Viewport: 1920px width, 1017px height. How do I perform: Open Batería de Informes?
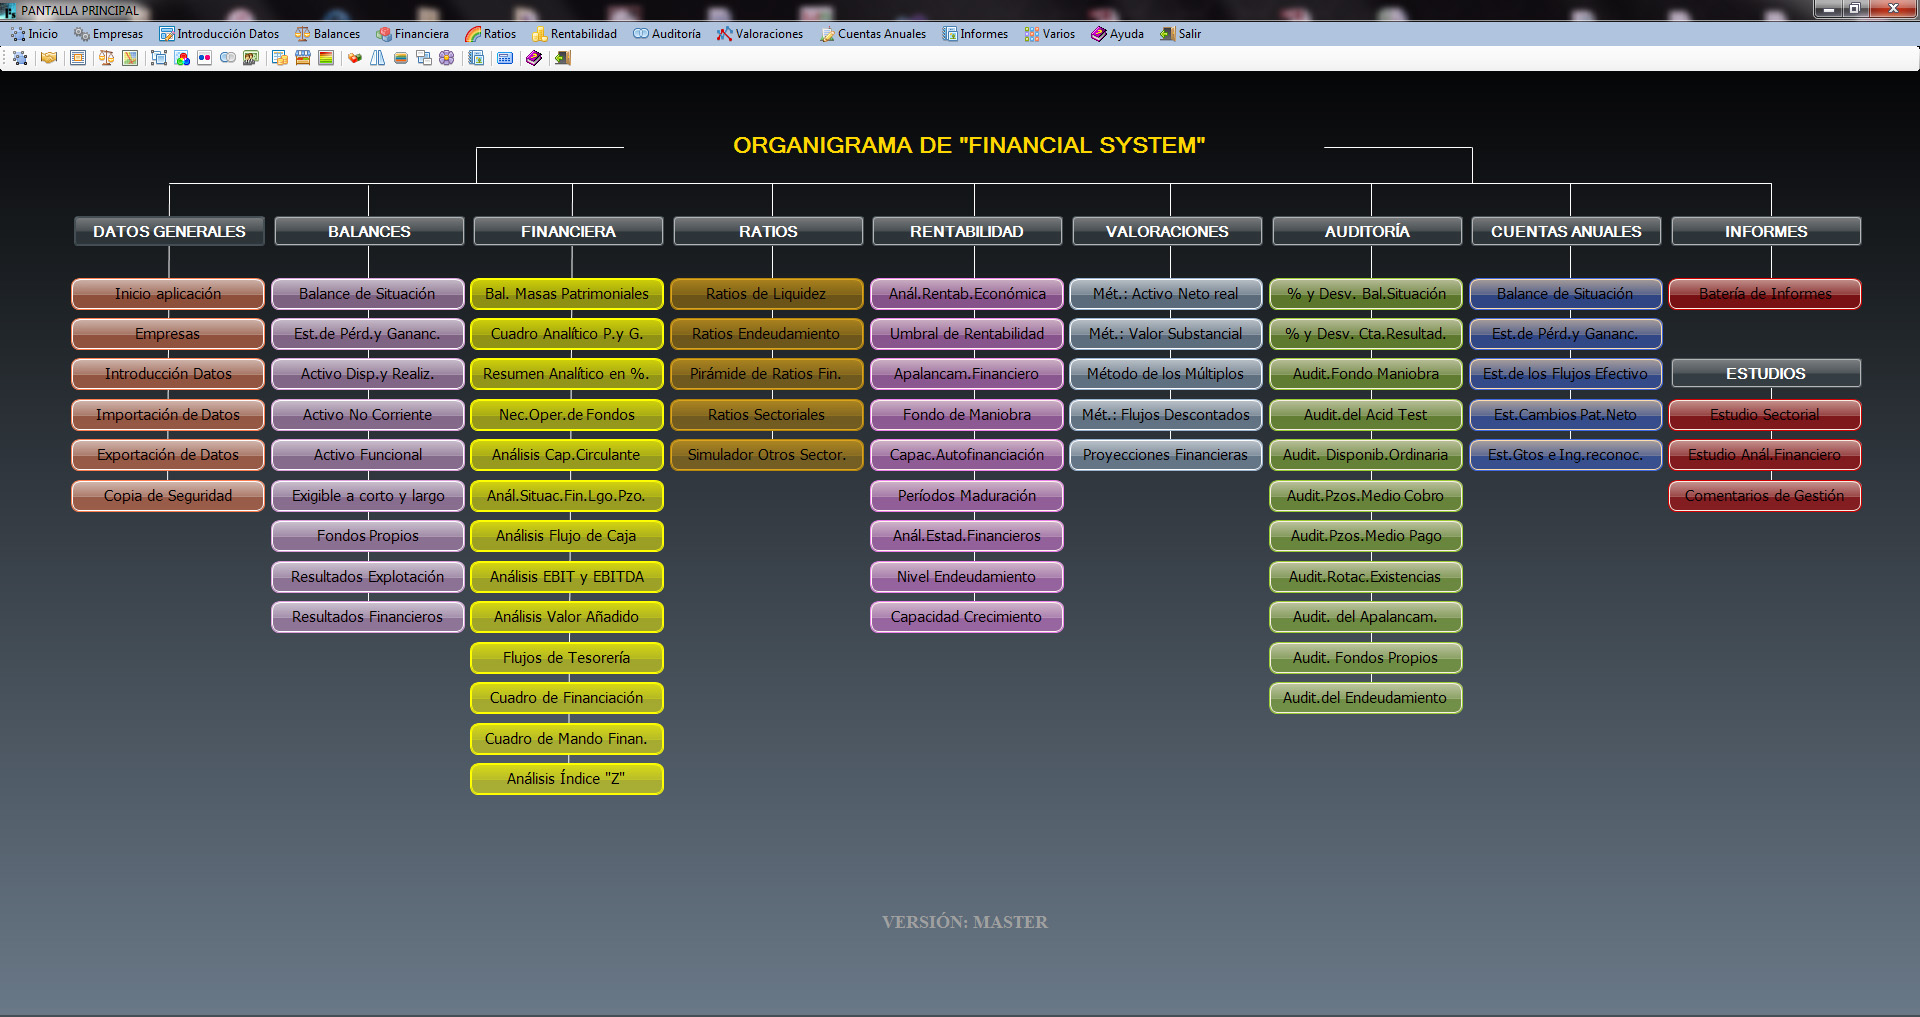1765,294
